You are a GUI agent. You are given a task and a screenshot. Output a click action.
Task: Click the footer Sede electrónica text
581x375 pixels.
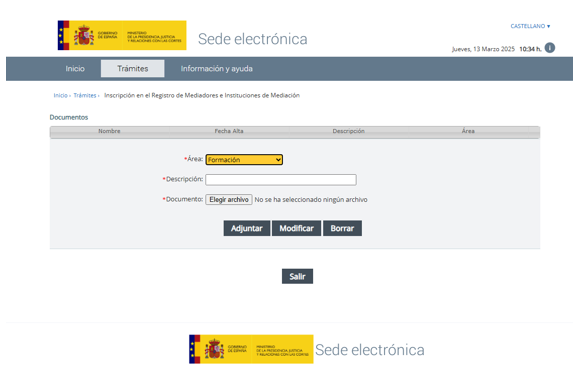[x=370, y=350]
